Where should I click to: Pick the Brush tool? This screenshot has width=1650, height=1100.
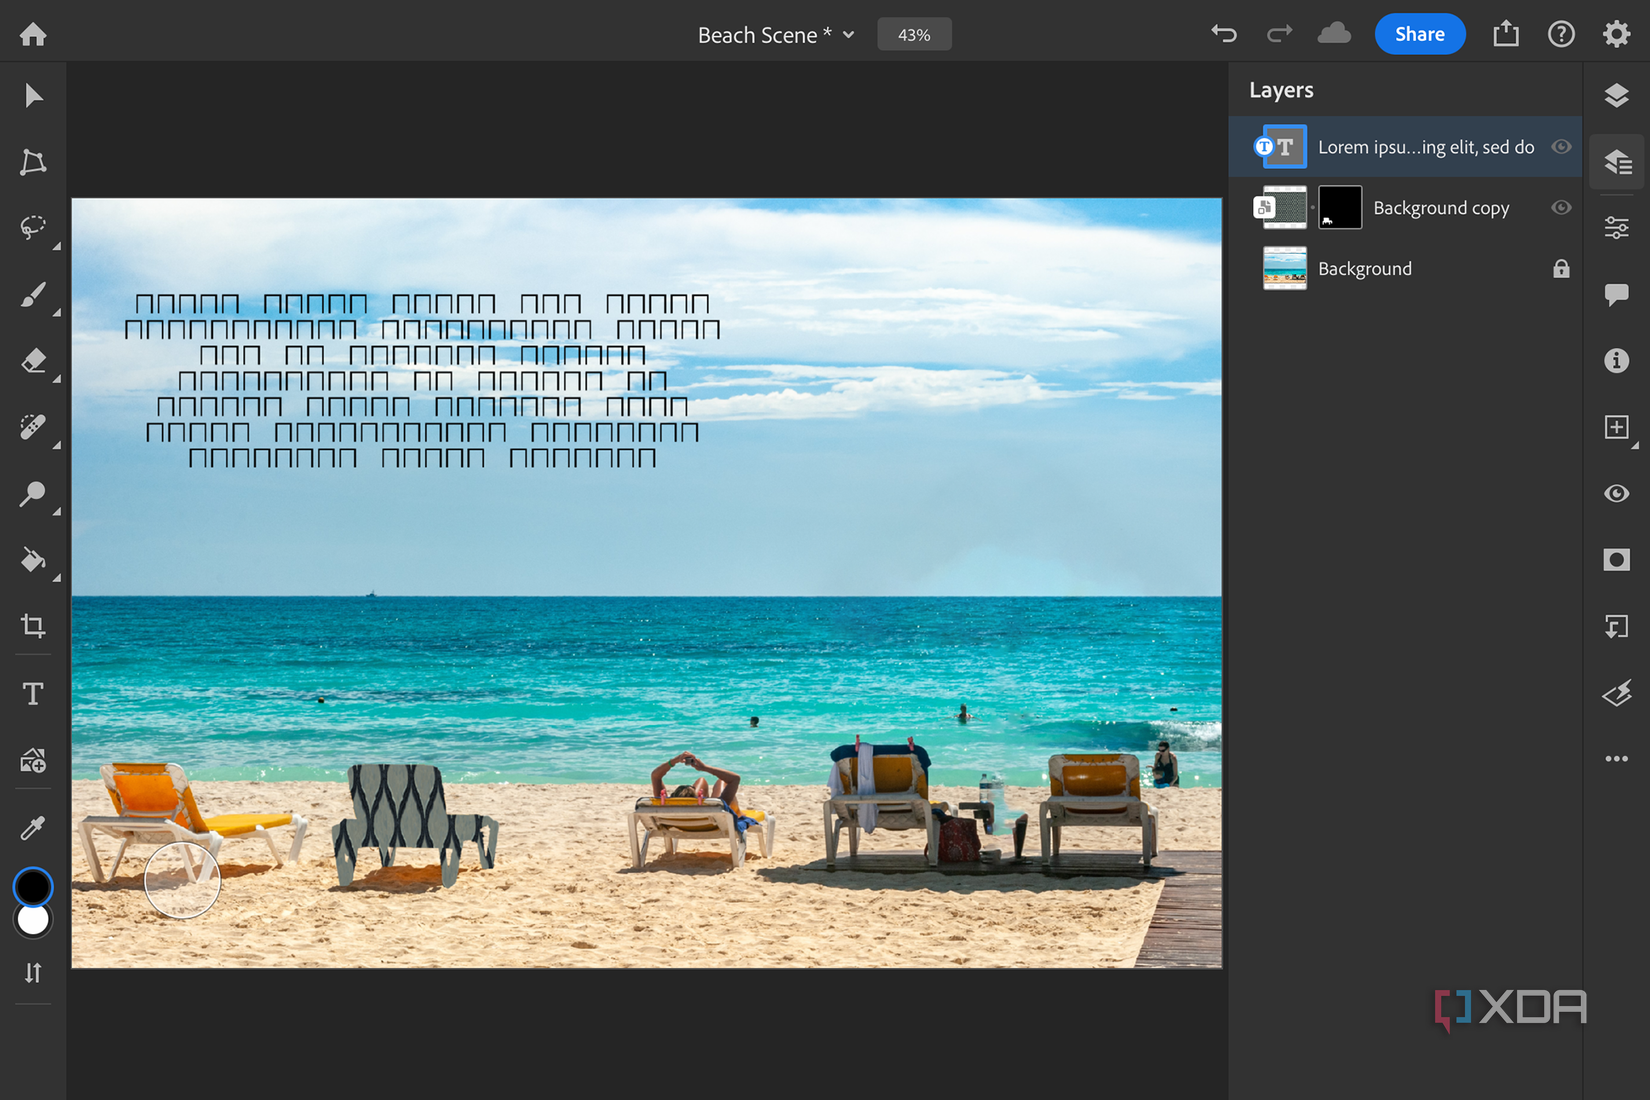(x=33, y=295)
